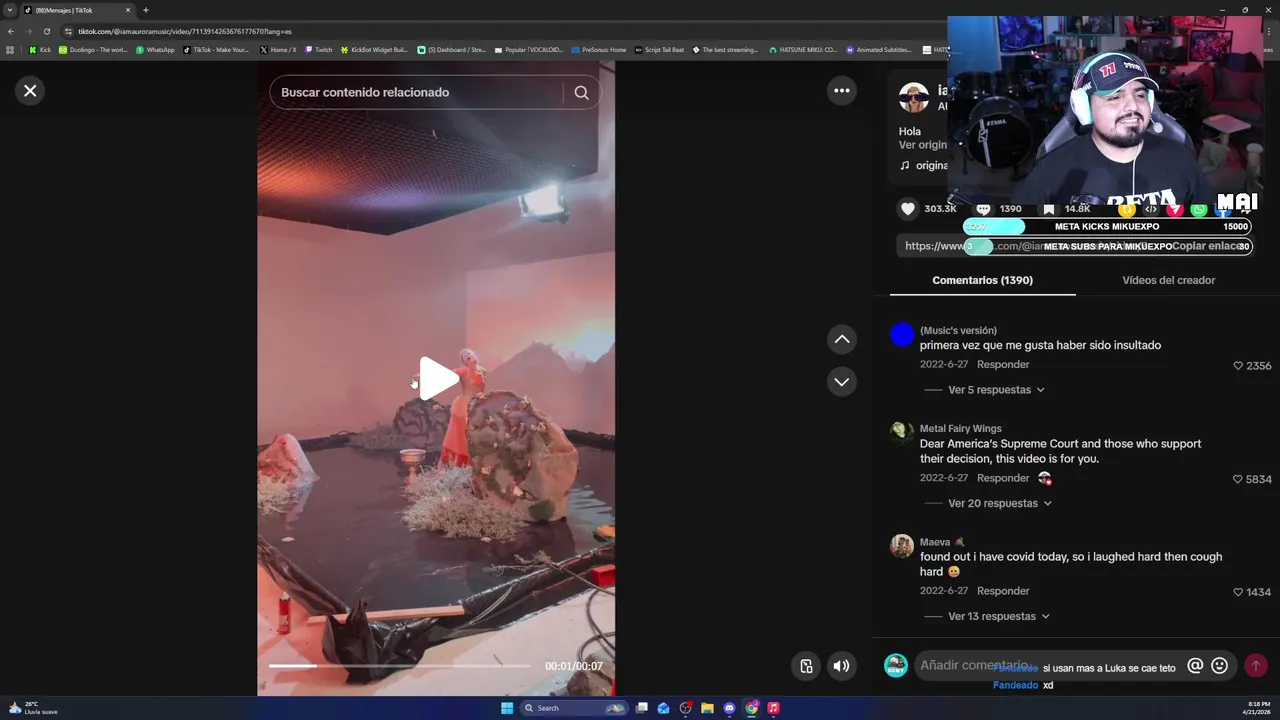The image size is (1280, 720).
Task: Open the video creator's profile avatar
Action: pyautogui.click(x=914, y=98)
